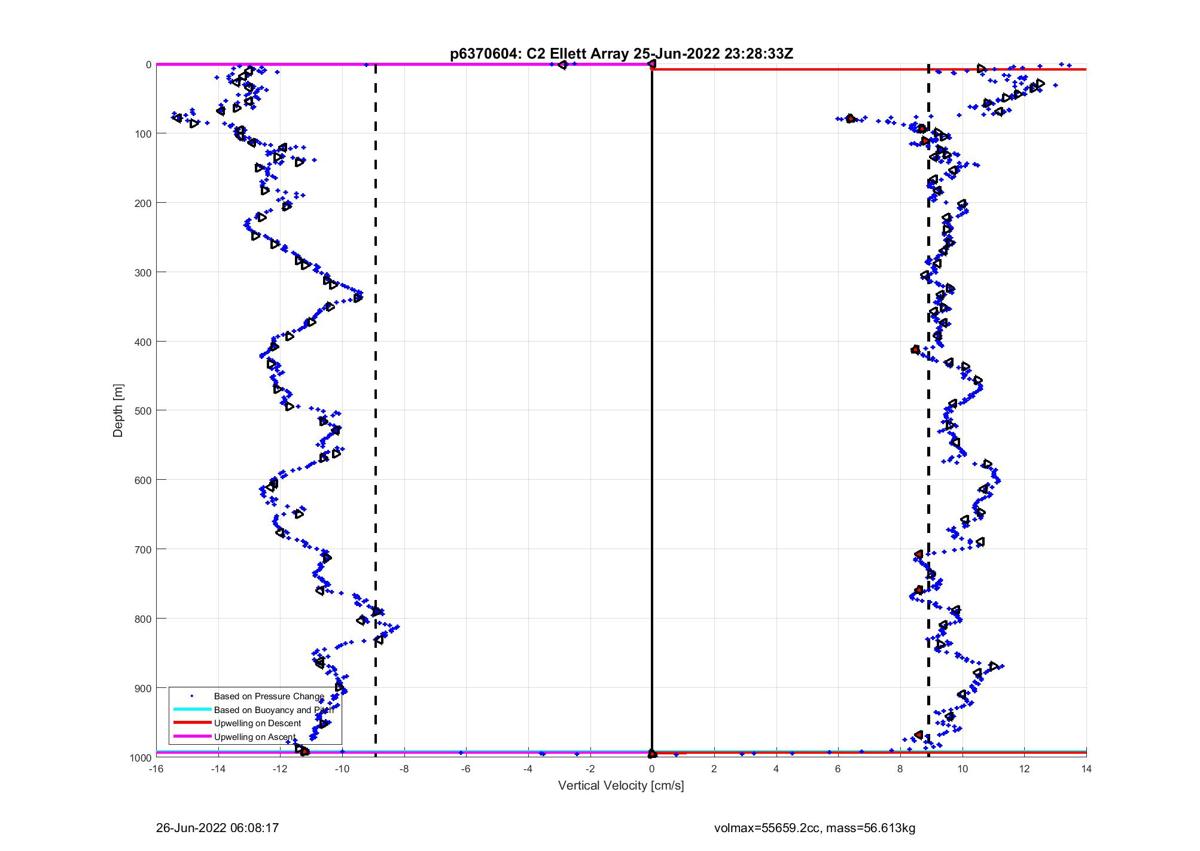Click the volmax=55659.2cc, mass=56.613kg text

click(816, 828)
